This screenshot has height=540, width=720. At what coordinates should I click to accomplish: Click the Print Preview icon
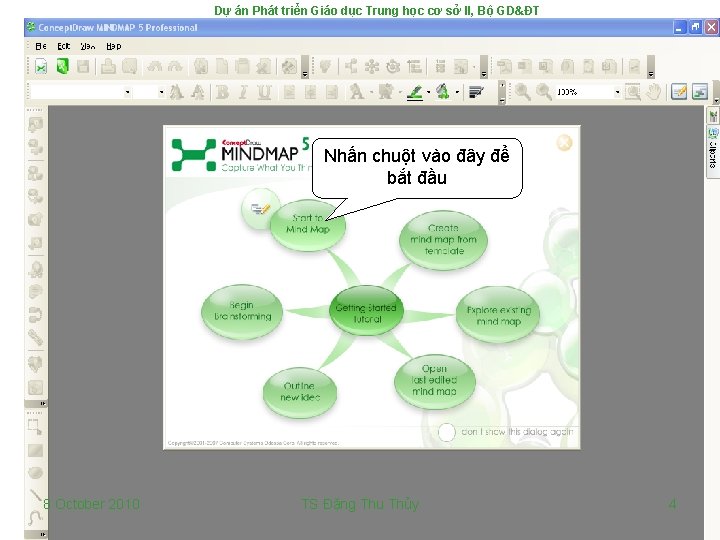[x=129, y=67]
